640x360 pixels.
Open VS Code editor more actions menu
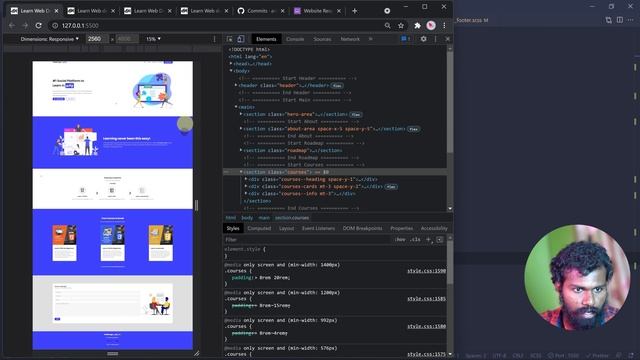(631, 20)
